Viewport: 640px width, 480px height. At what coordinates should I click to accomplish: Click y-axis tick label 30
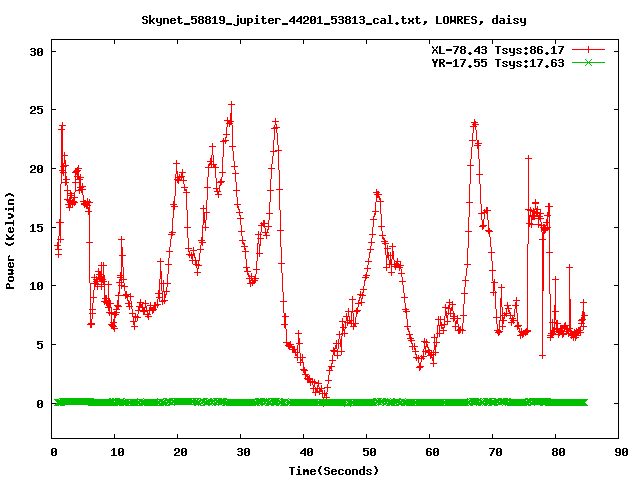[36, 52]
